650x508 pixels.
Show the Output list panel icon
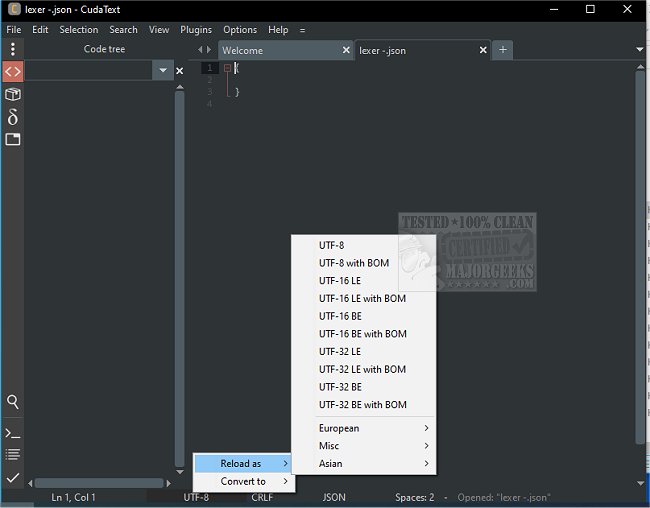12,455
